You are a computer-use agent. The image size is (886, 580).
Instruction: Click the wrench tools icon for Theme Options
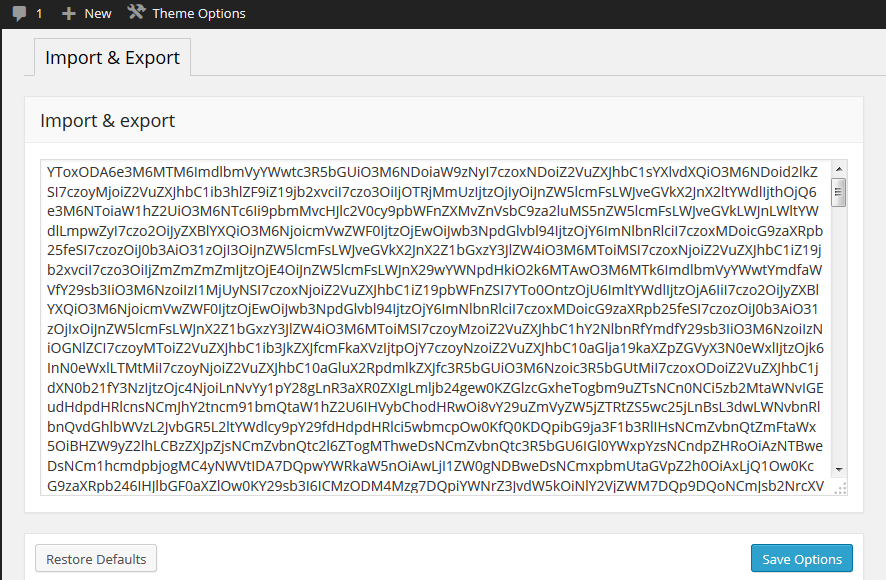[x=136, y=13]
